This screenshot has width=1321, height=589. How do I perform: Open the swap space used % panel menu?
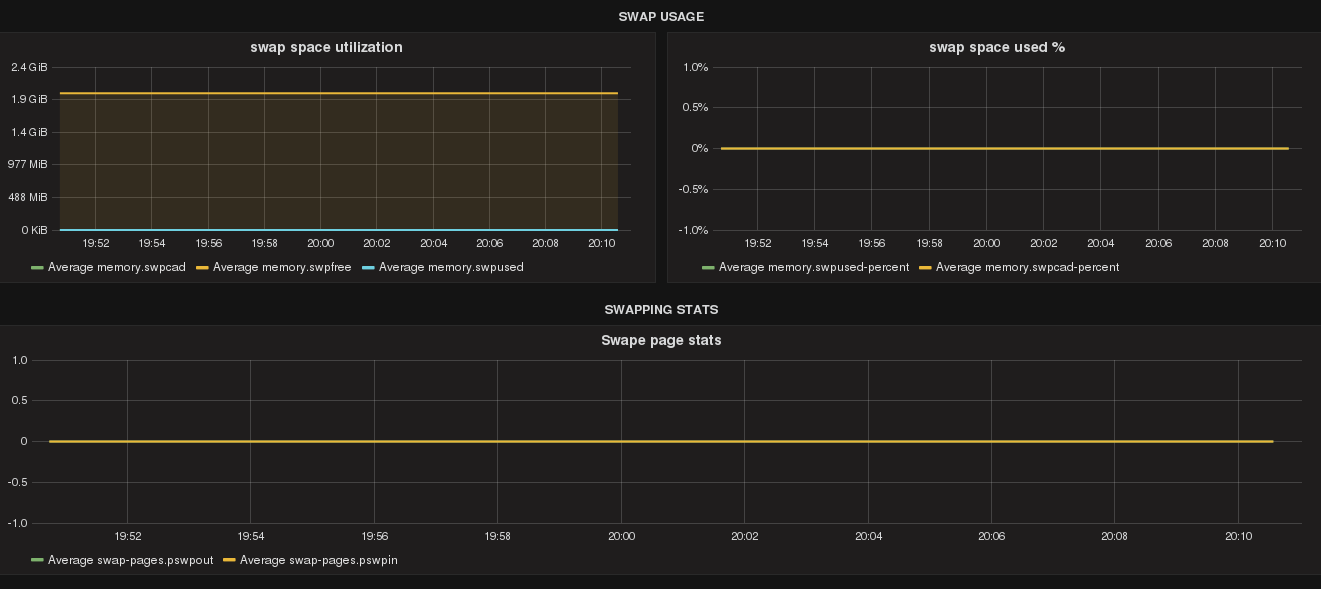[x=997, y=47]
